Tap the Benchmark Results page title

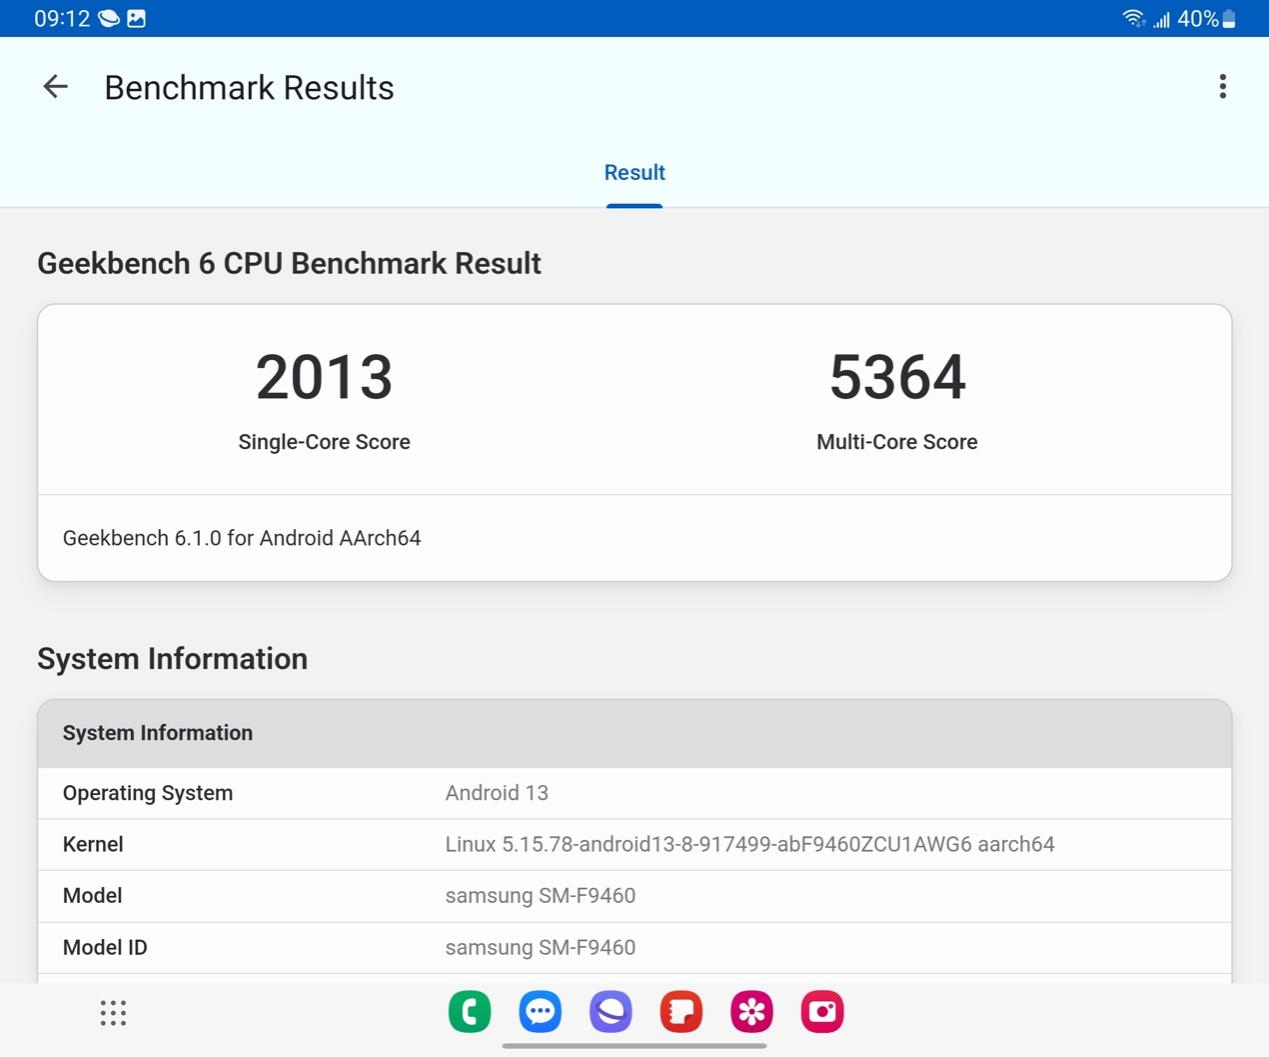[x=249, y=88]
